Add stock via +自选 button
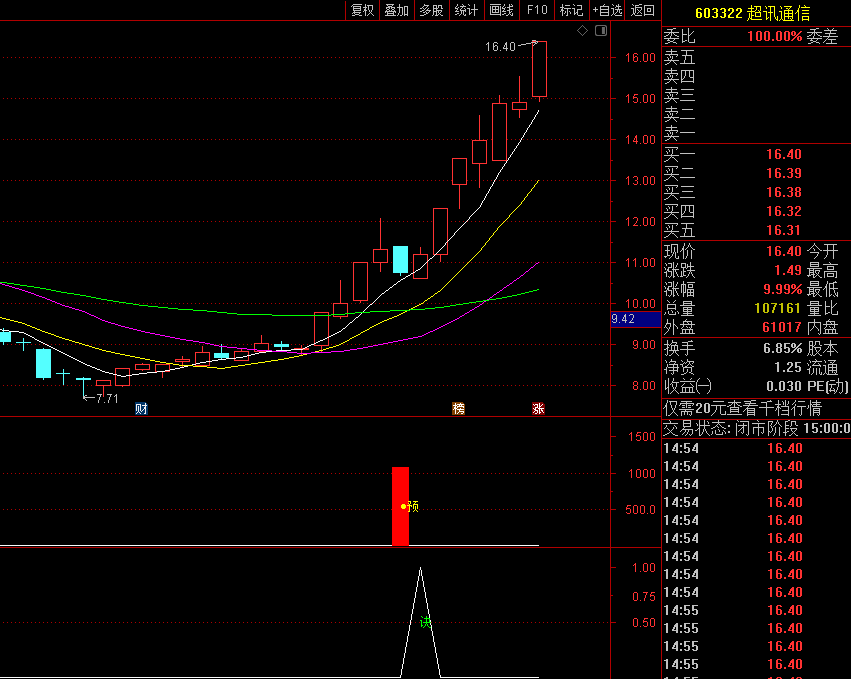Screen dimensions: 851x679 [x=607, y=10]
